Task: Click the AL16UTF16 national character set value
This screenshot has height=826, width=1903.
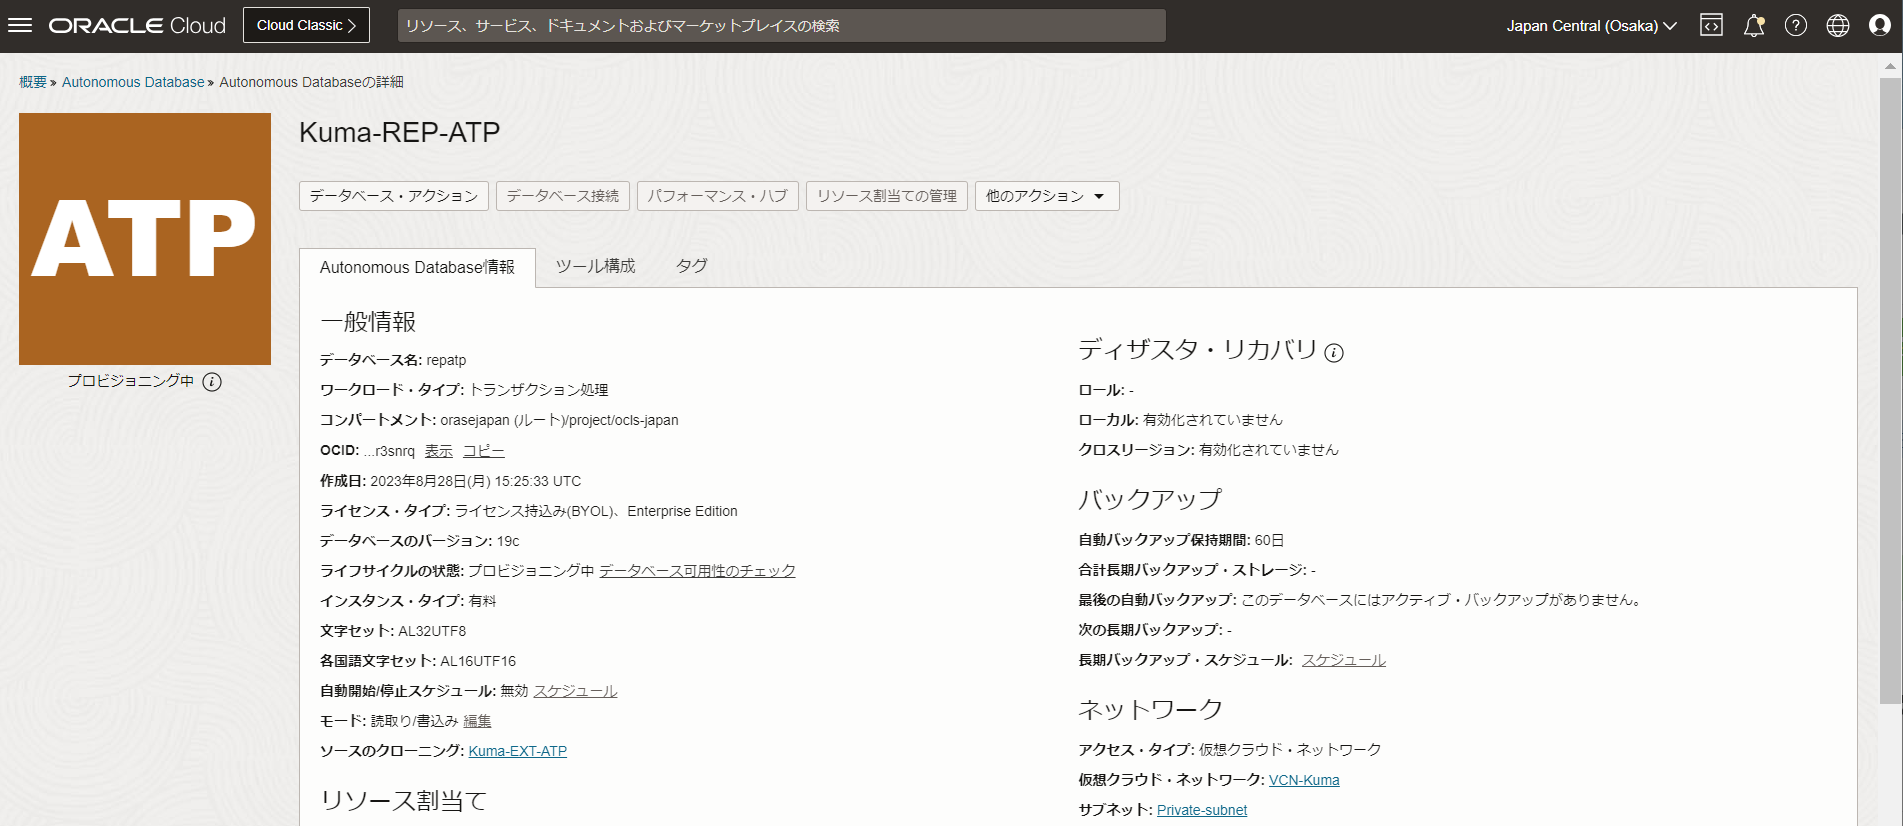Action: click(478, 661)
